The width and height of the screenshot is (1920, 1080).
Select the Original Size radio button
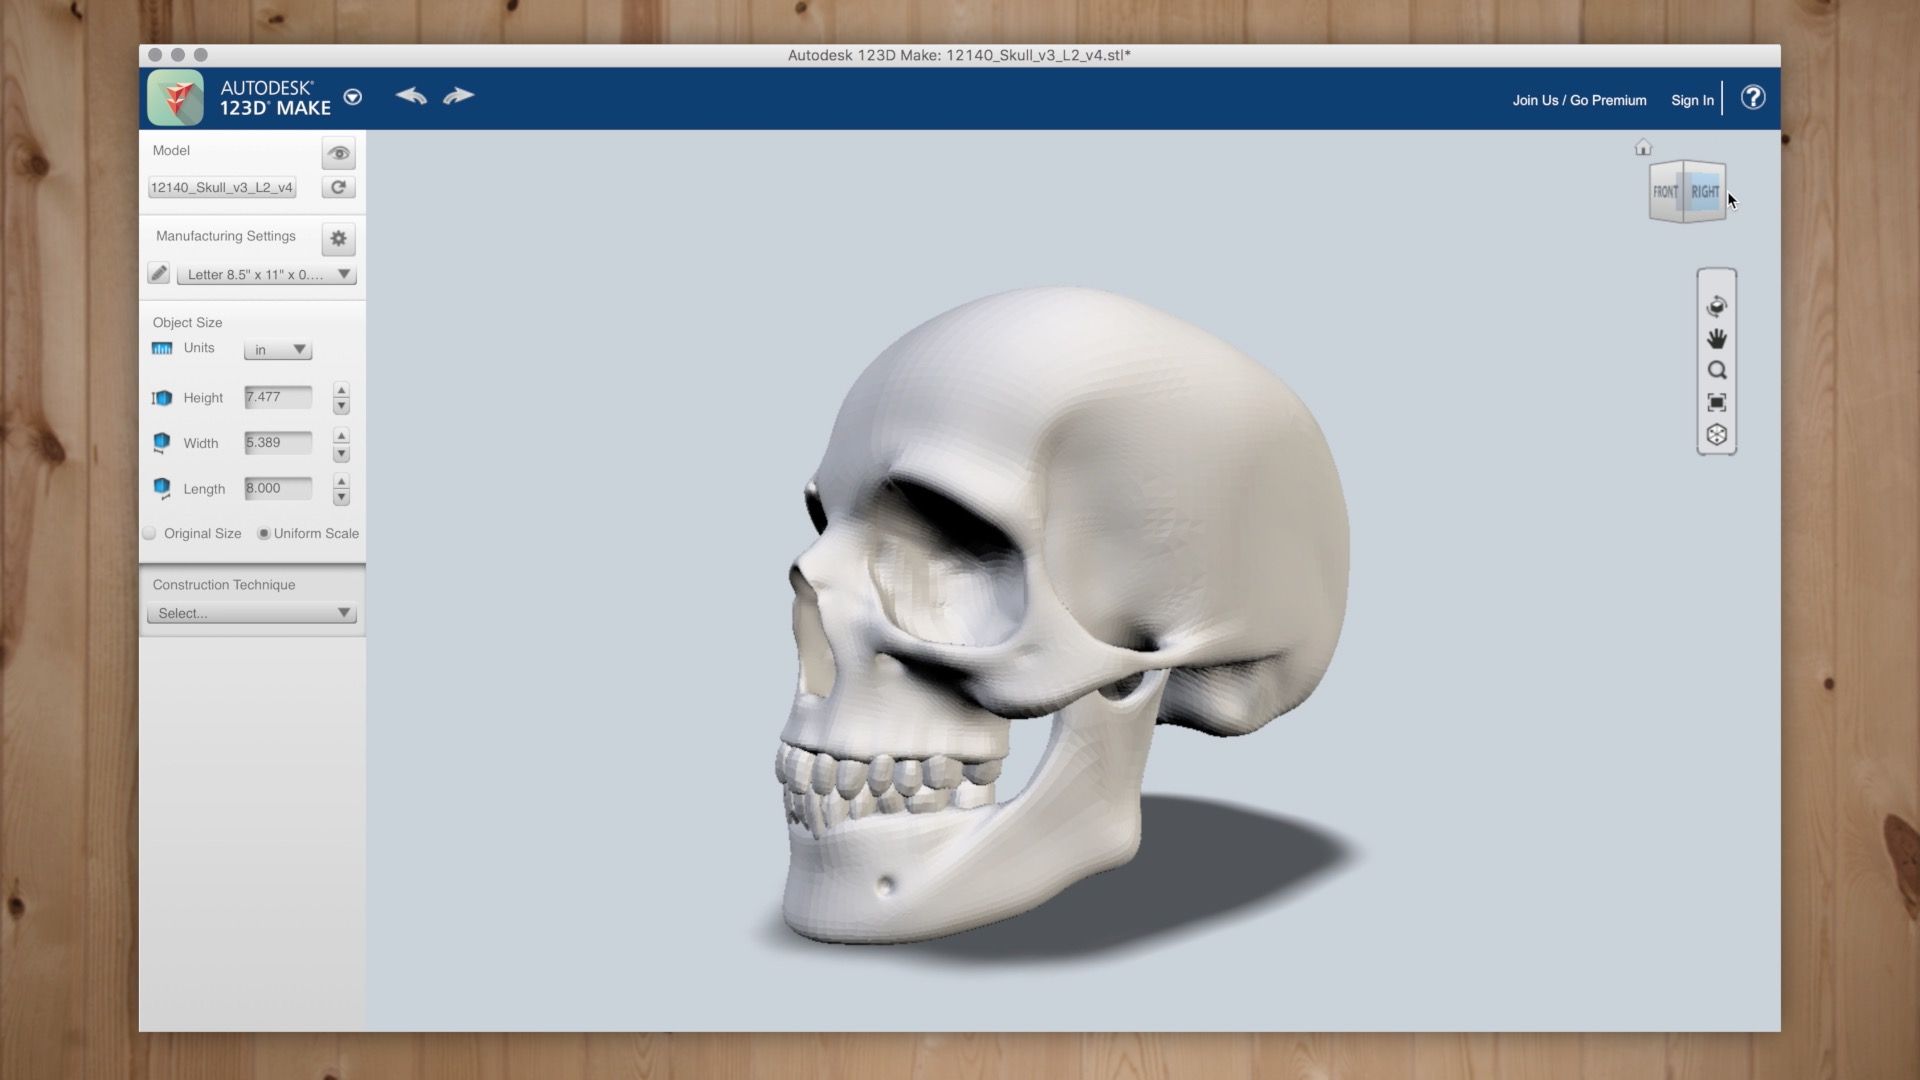tap(149, 533)
